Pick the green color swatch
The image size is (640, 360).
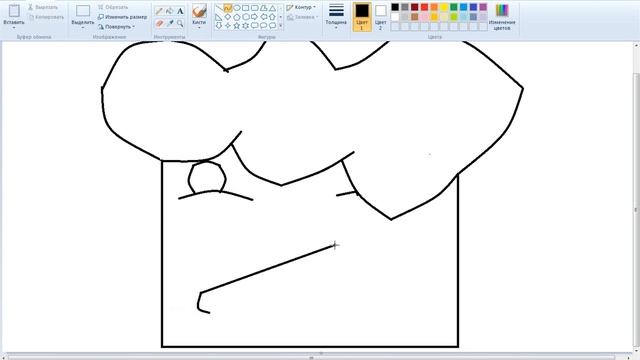(454, 7)
